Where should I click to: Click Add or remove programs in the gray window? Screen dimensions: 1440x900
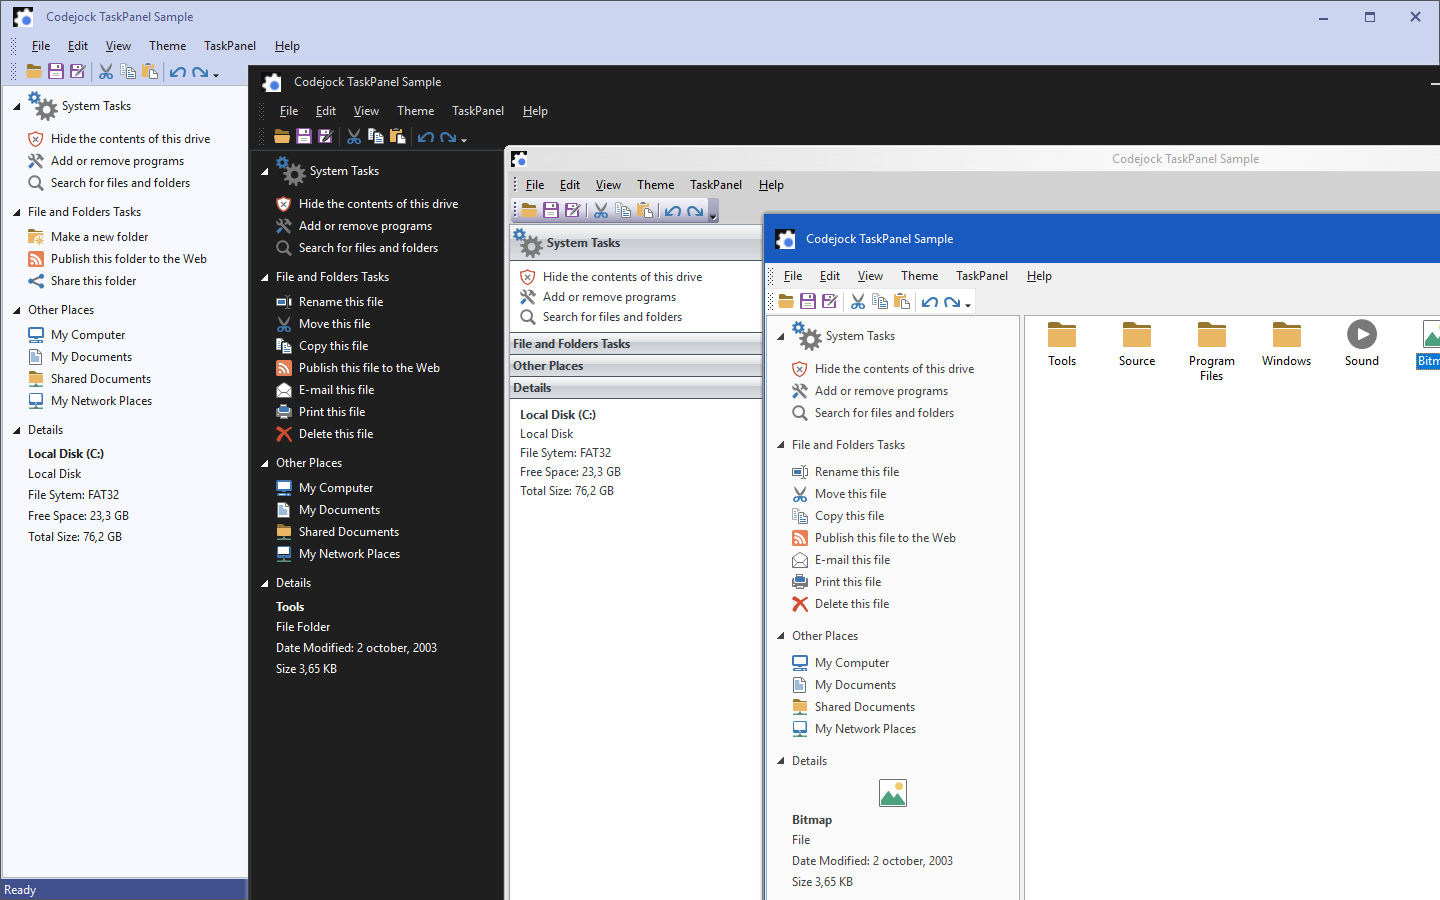coord(609,297)
